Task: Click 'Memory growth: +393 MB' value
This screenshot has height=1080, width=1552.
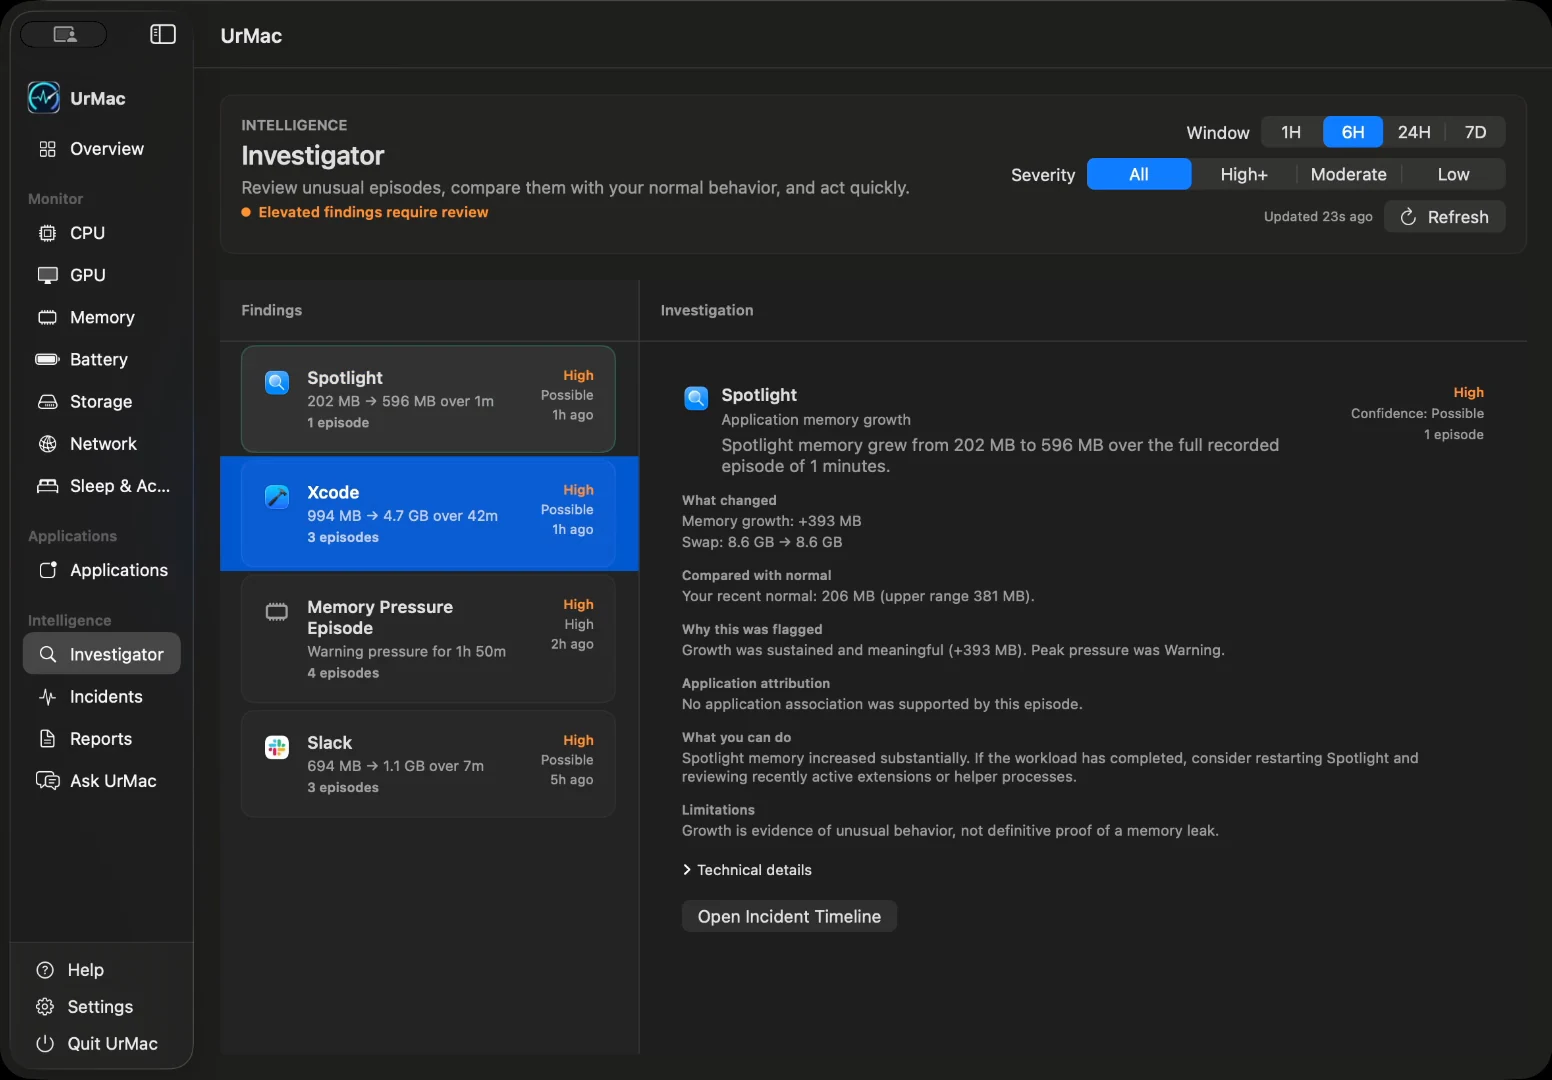Action: coord(771,521)
